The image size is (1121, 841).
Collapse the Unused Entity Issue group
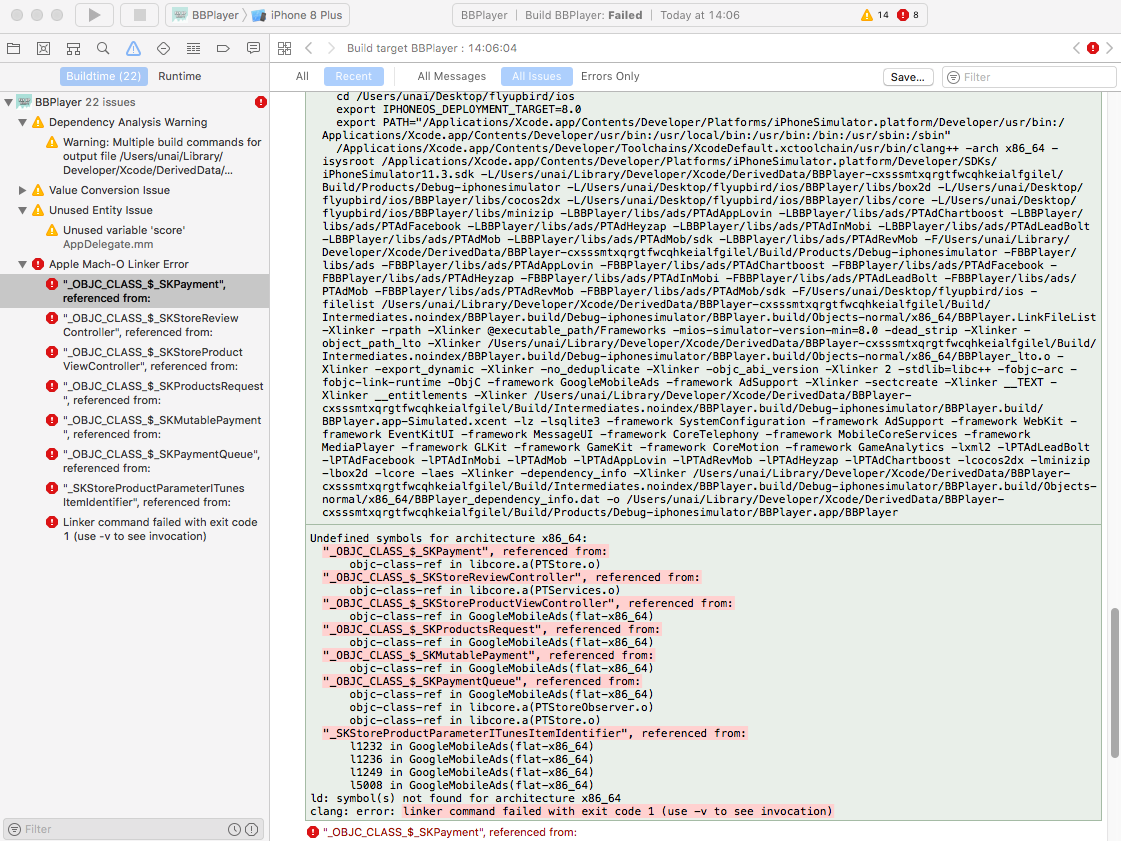click(23, 210)
